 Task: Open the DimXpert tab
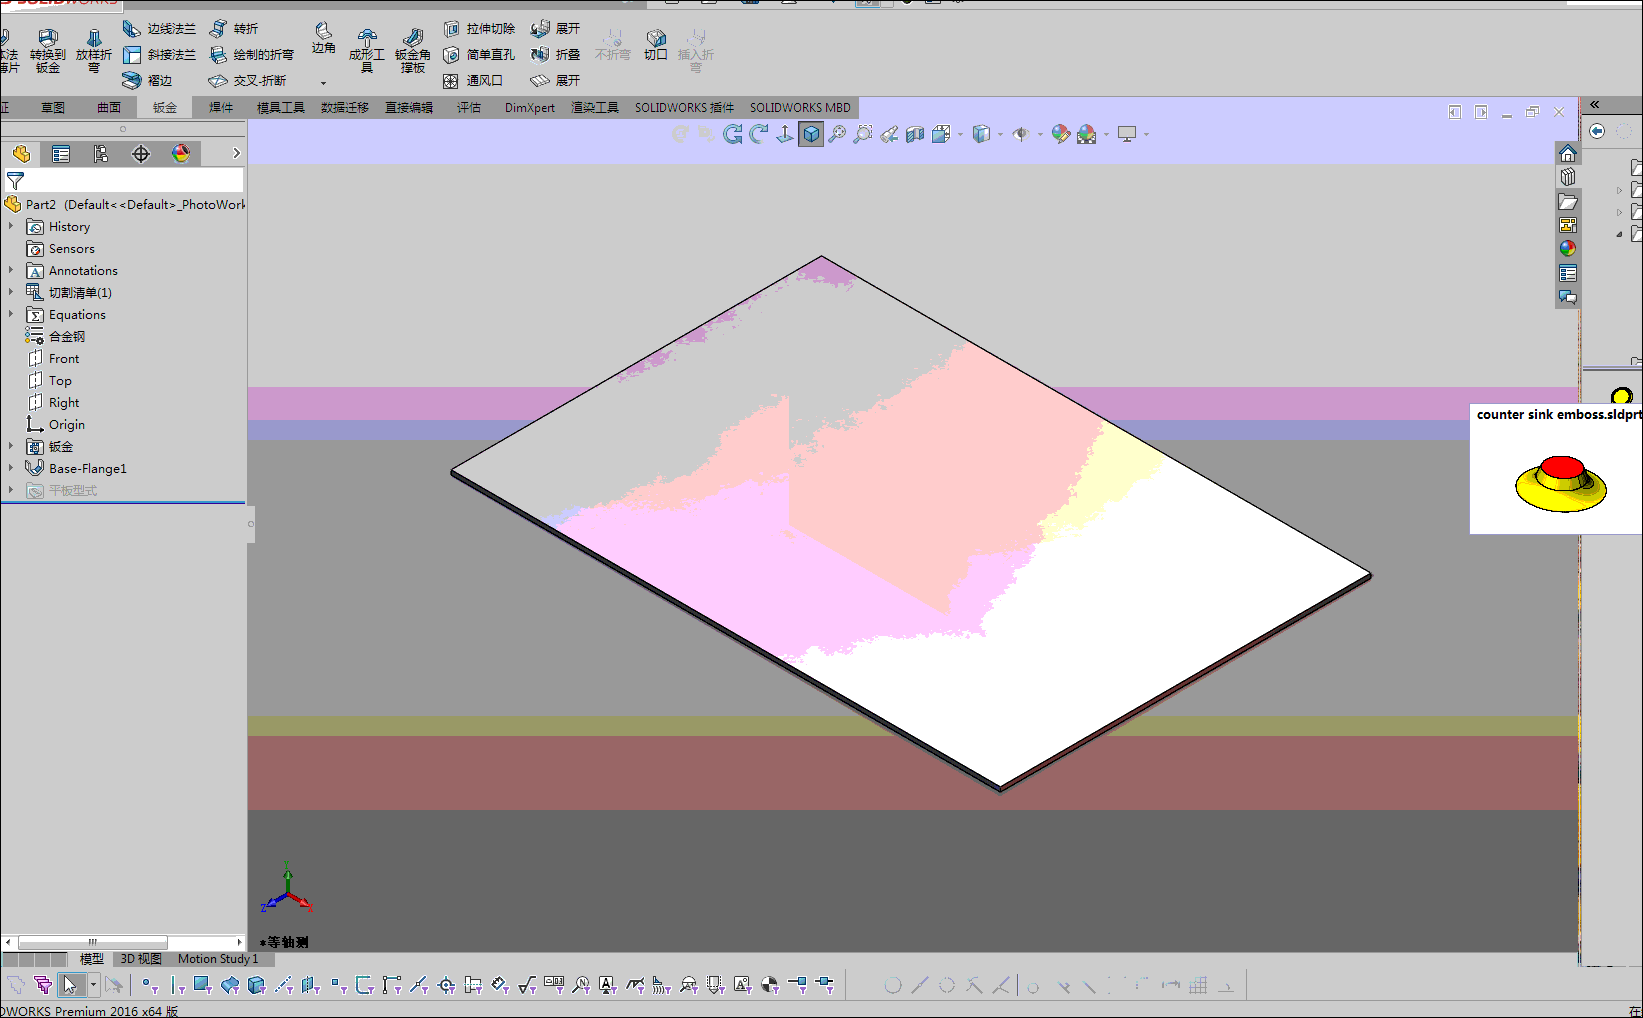coord(530,108)
